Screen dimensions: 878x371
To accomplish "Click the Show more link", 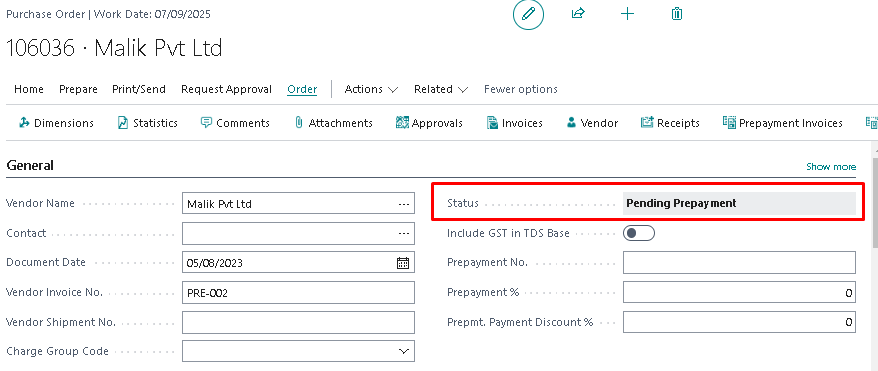I will (831, 167).
